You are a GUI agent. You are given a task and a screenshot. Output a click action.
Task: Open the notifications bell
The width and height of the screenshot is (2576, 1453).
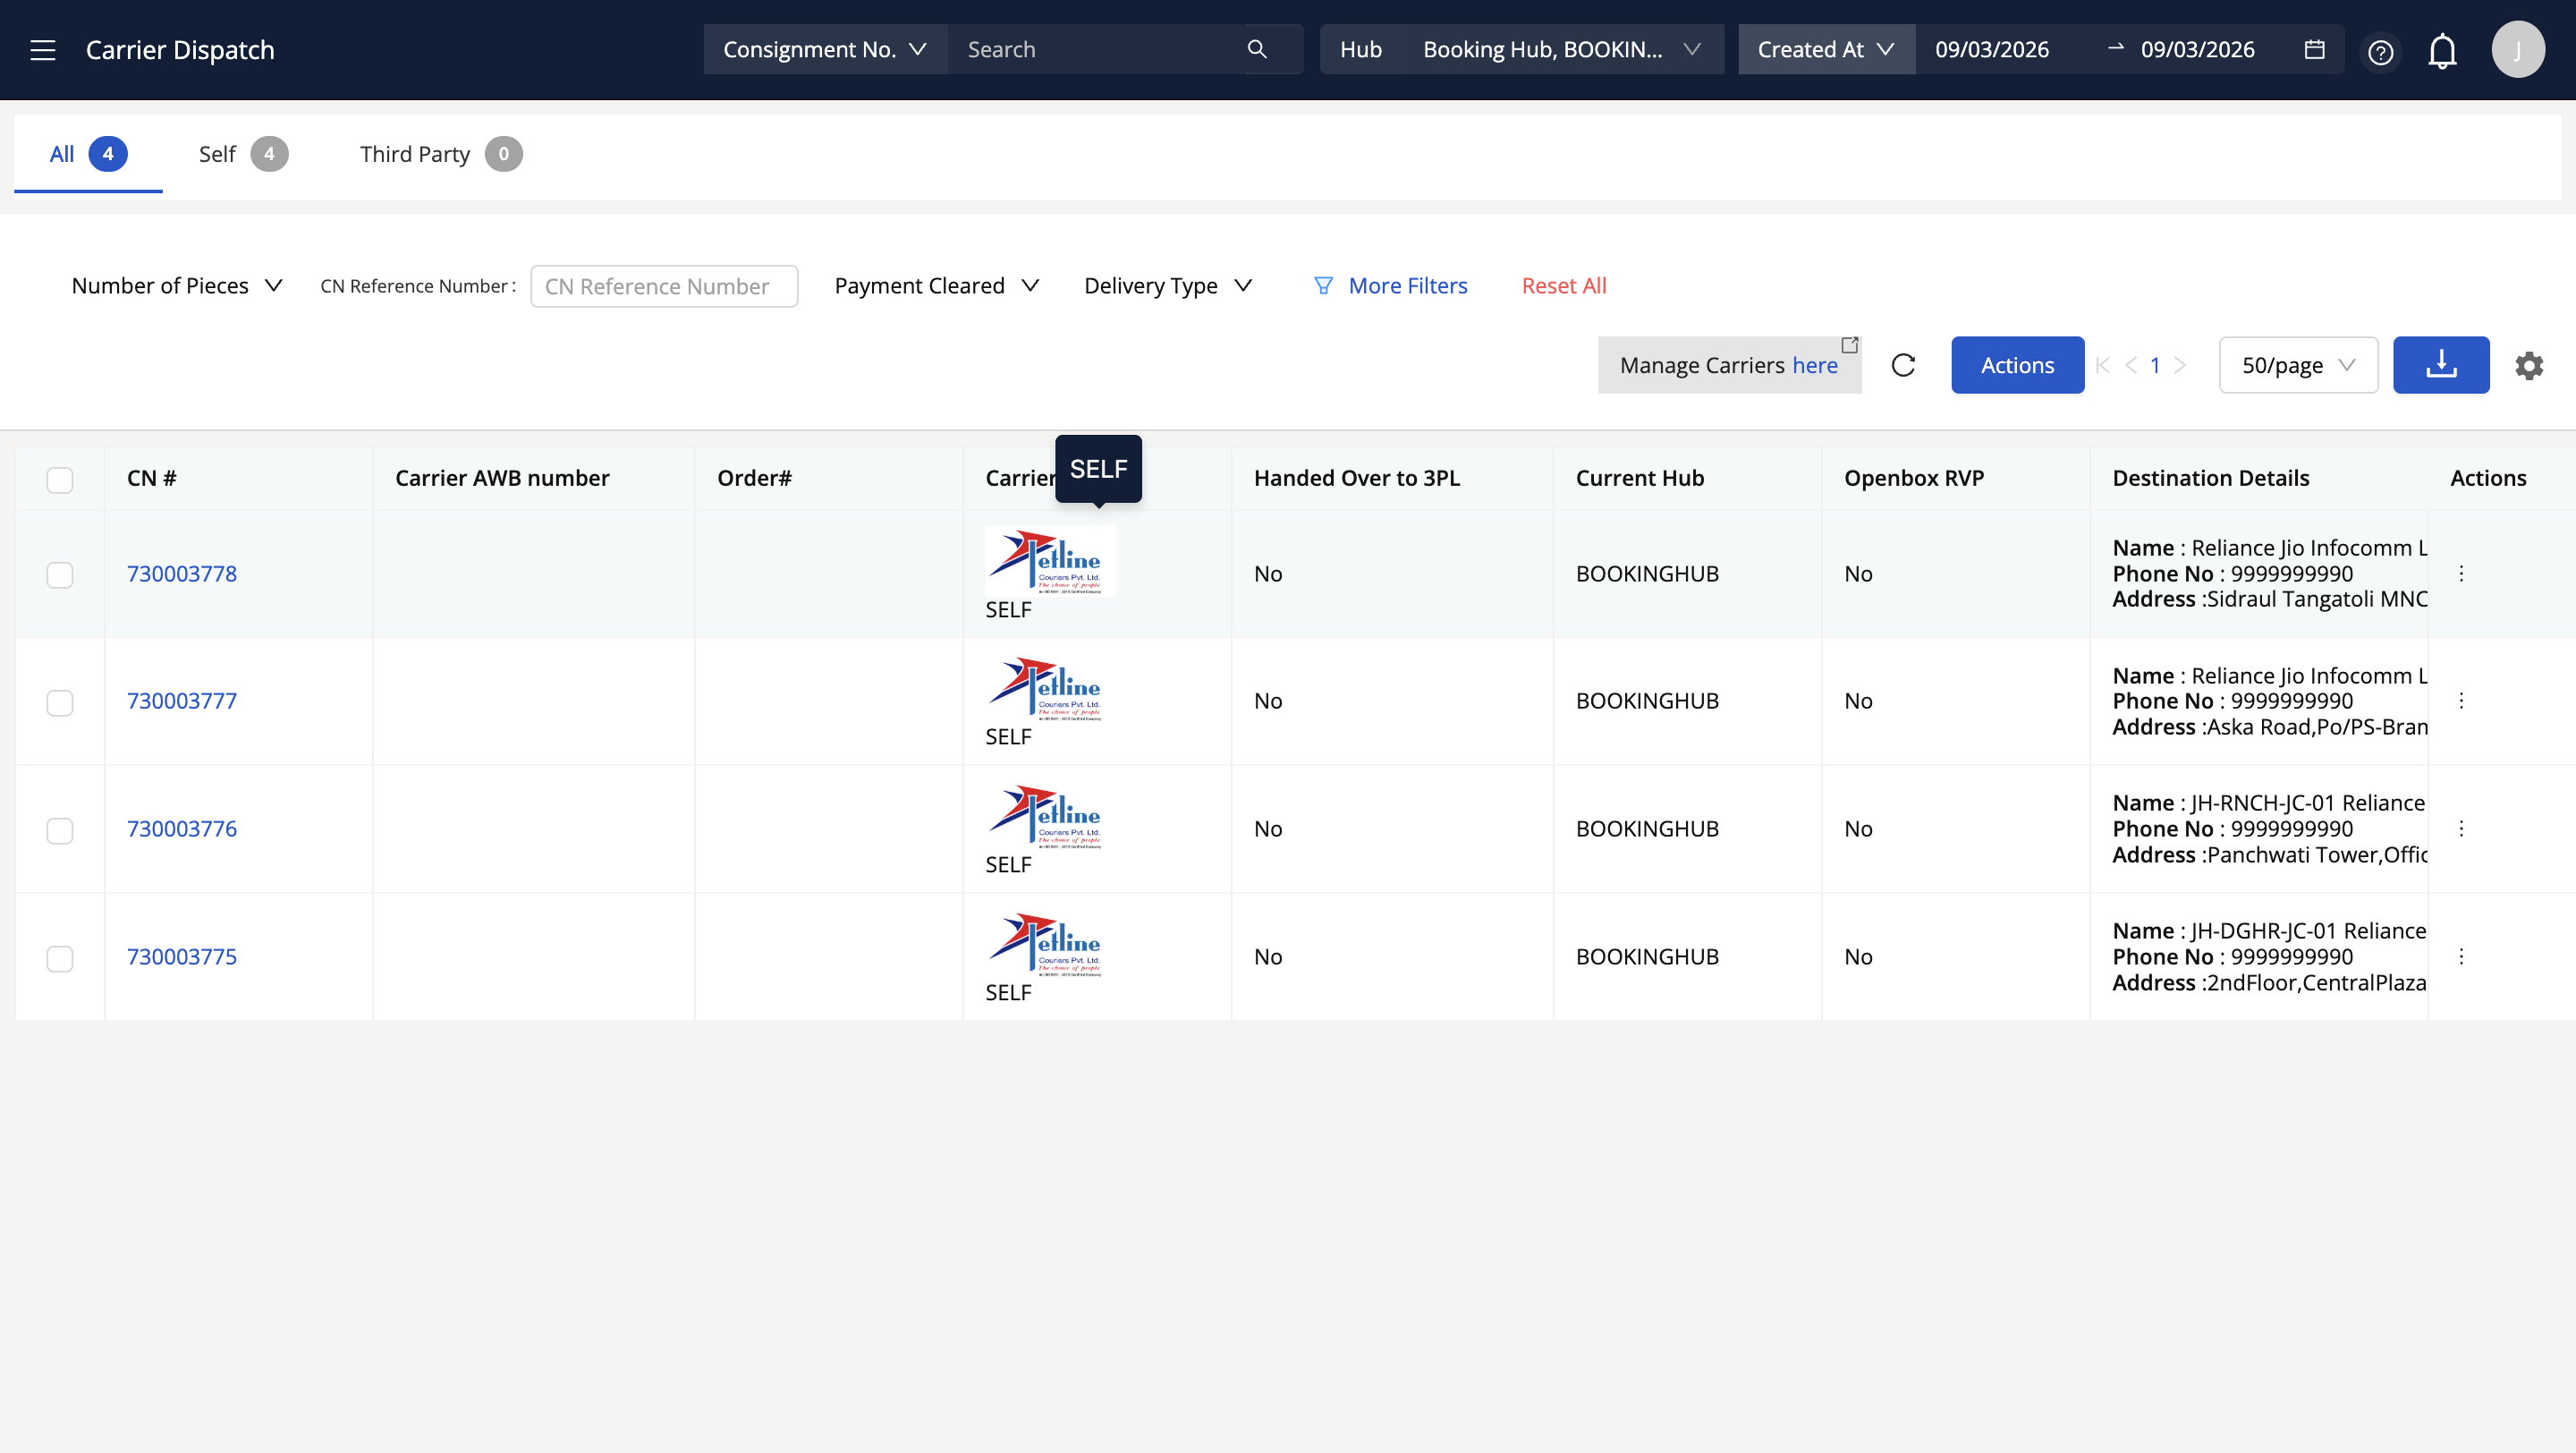[x=2442, y=51]
